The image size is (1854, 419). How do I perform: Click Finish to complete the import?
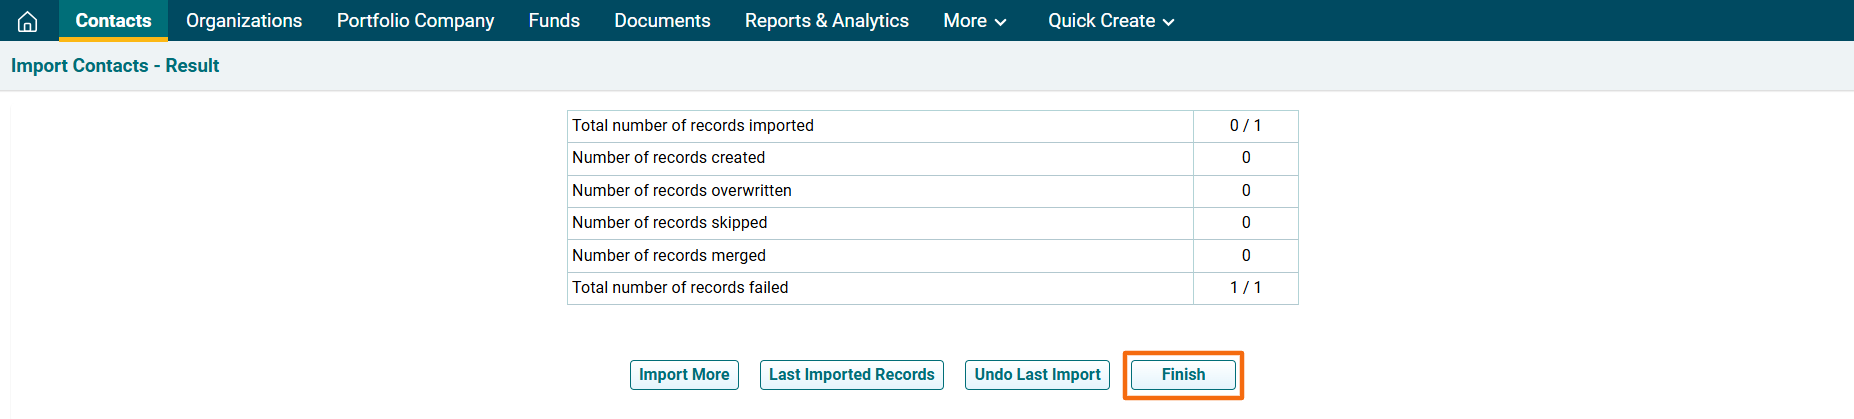[x=1183, y=375]
